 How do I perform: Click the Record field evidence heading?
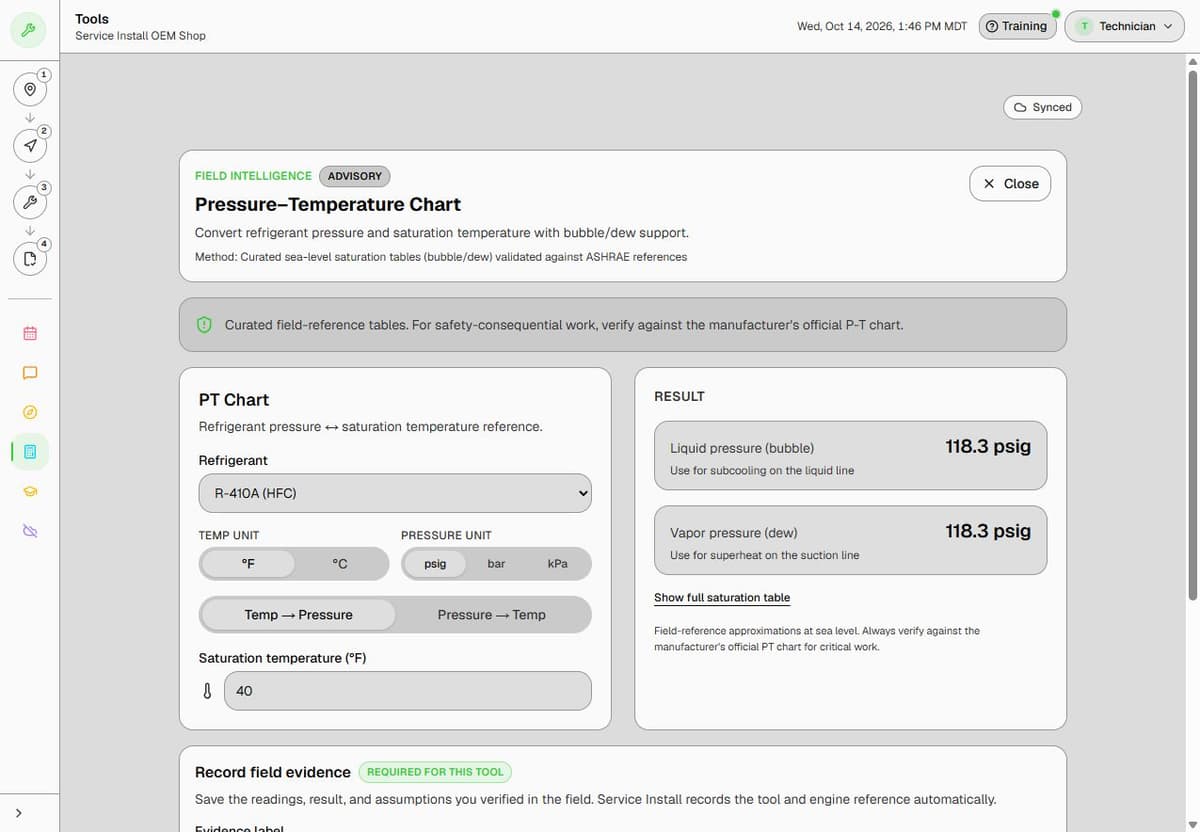273,772
